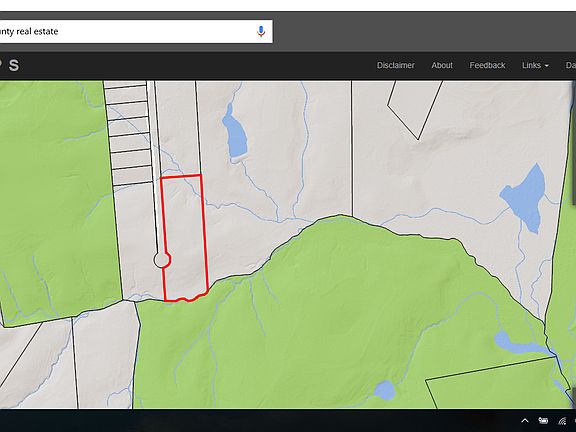Select the red-outlined parcel on map

[185, 238]
